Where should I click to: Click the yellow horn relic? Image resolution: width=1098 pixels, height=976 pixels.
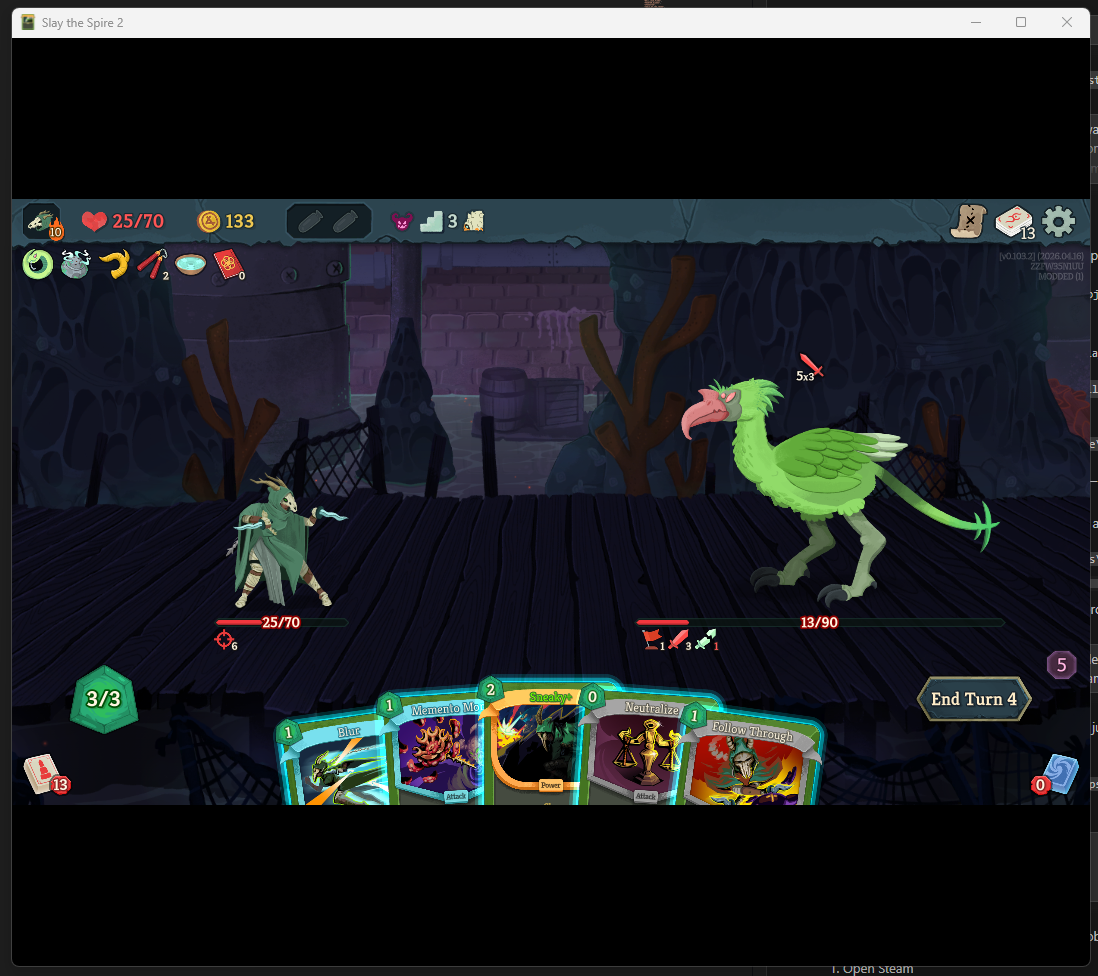[x=114, y=264]
